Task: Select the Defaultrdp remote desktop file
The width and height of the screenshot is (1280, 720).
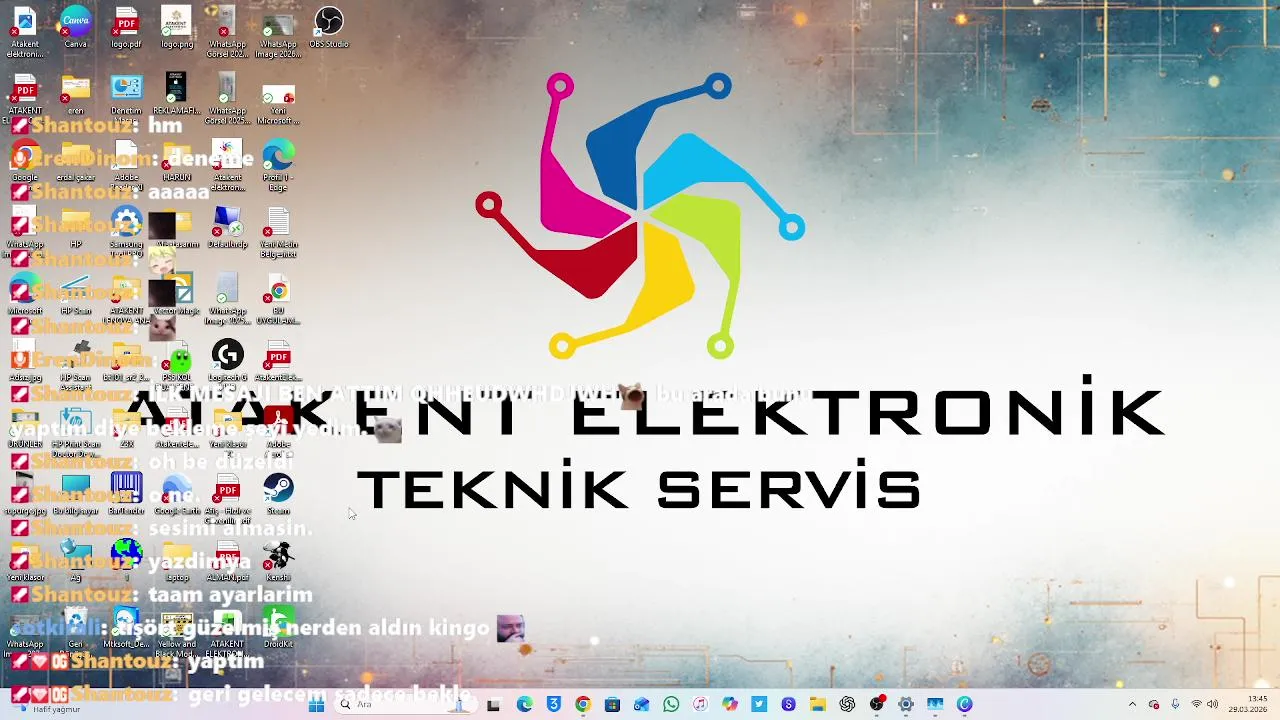Action: pyautogui.click(x=227, y=227)
